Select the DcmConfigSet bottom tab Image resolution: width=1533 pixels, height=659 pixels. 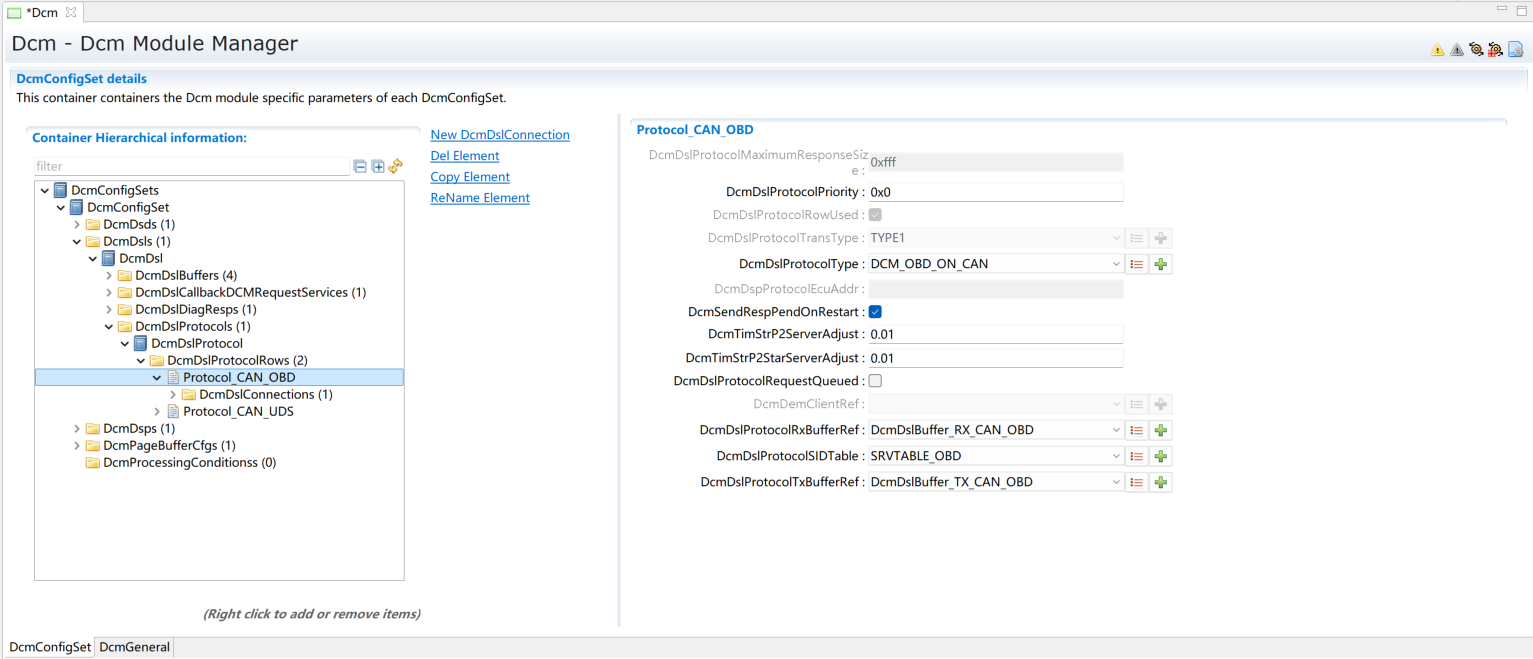[x=50, y=647]
